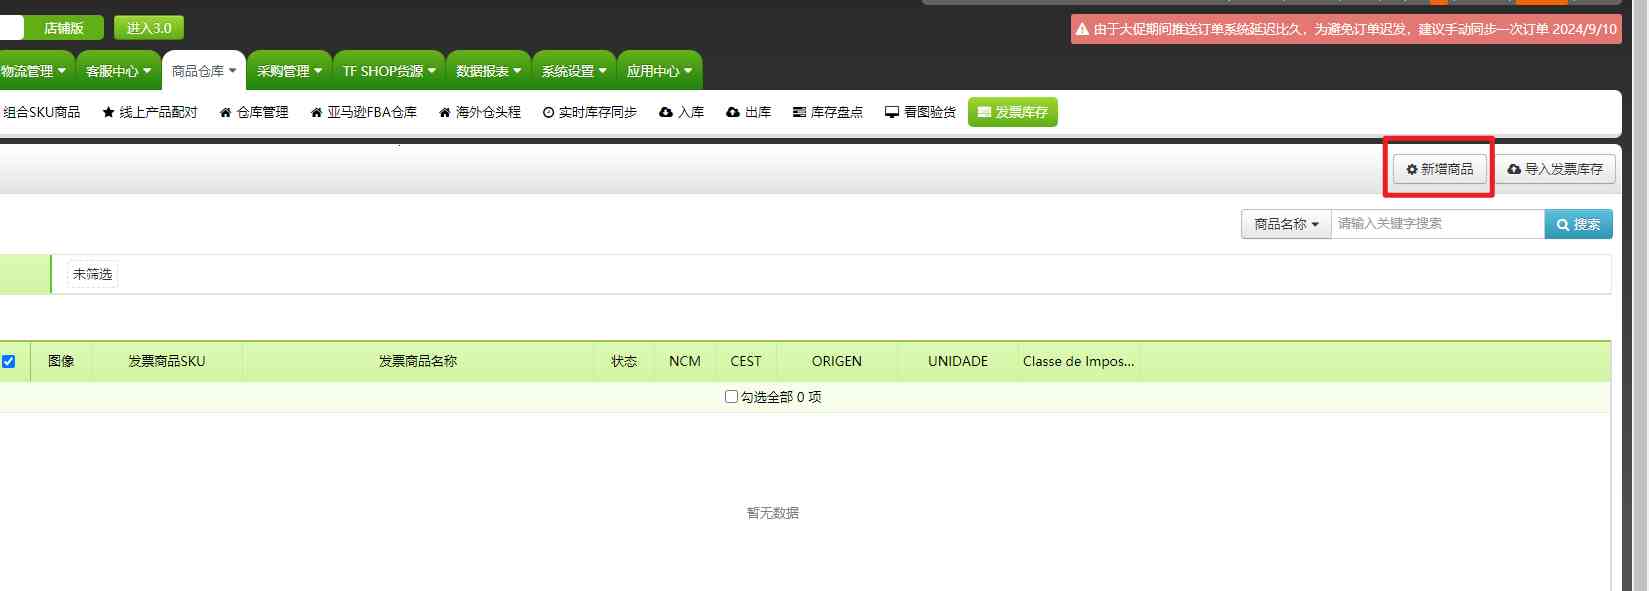Expand the 商品名称 search type dropdown

[x=1286, y=224]
